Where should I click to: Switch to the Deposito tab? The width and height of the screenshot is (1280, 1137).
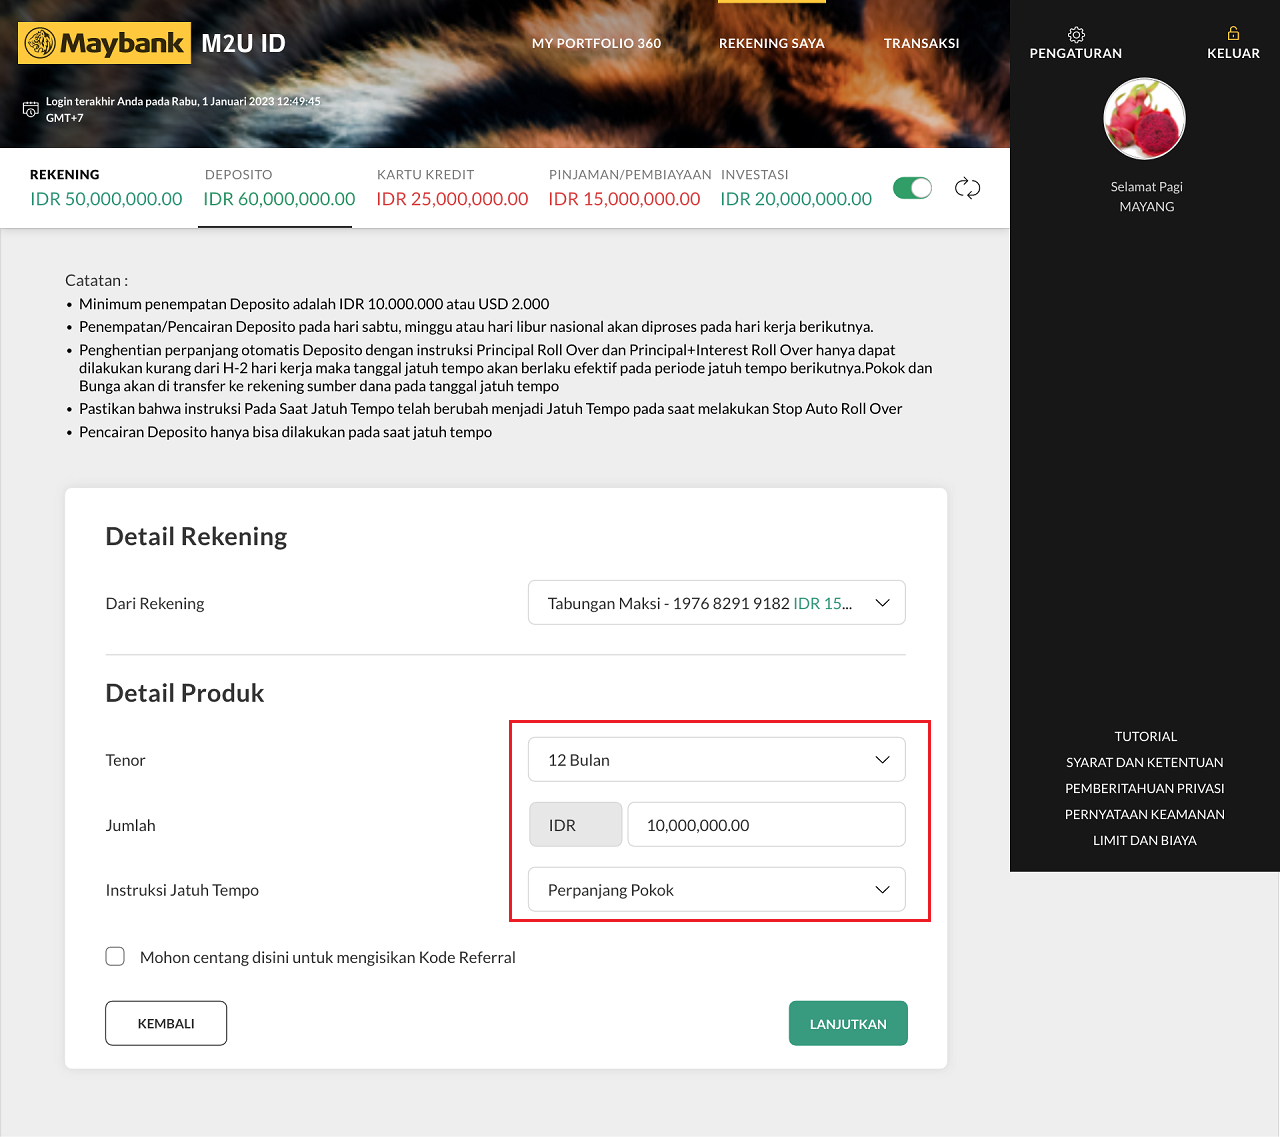(279, 187)
